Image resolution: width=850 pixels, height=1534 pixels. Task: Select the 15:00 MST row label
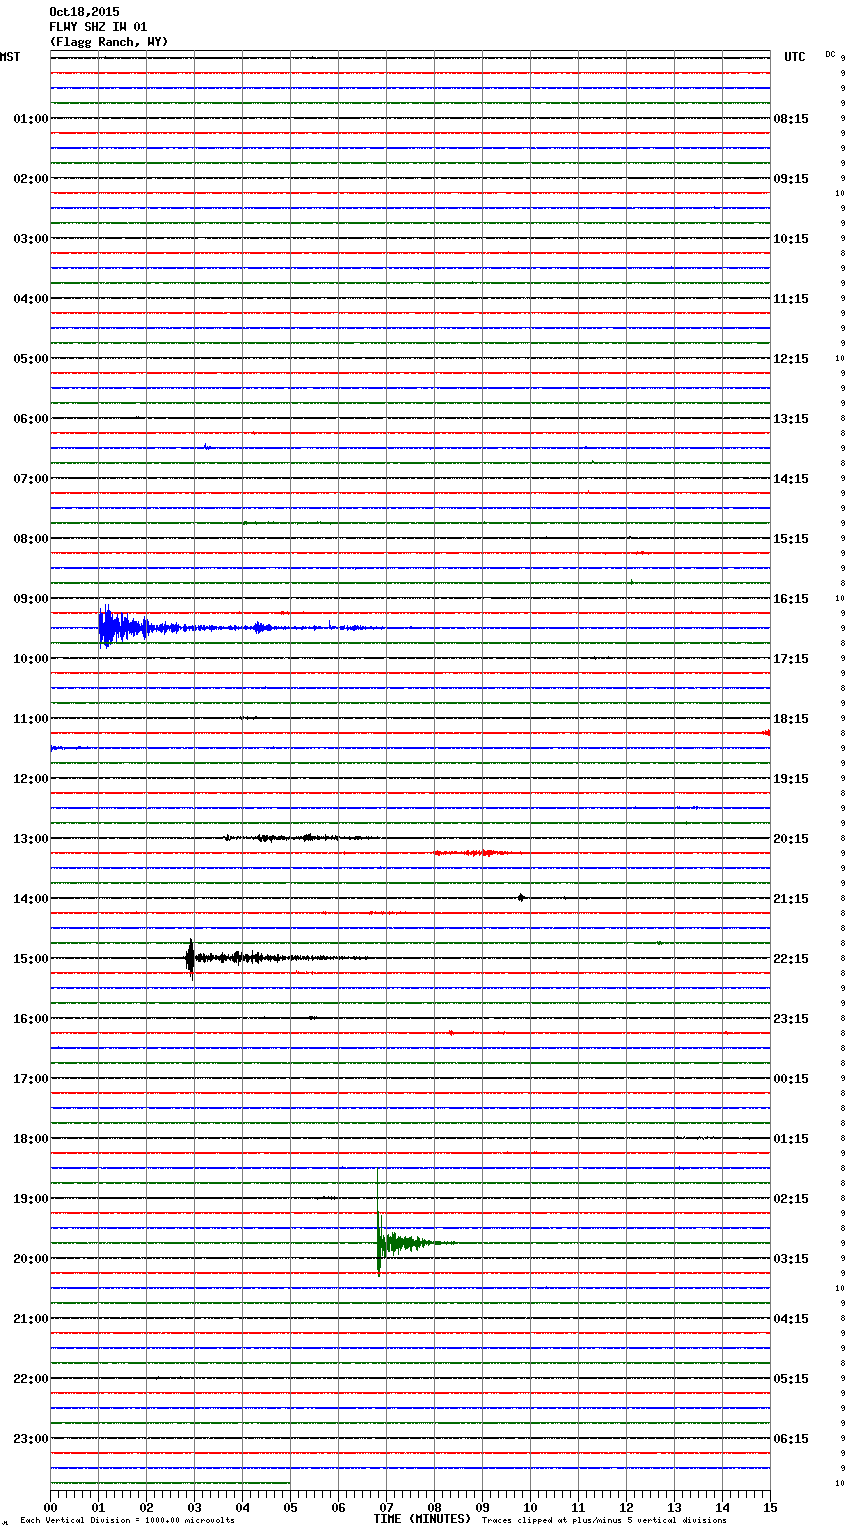point(31,959)
